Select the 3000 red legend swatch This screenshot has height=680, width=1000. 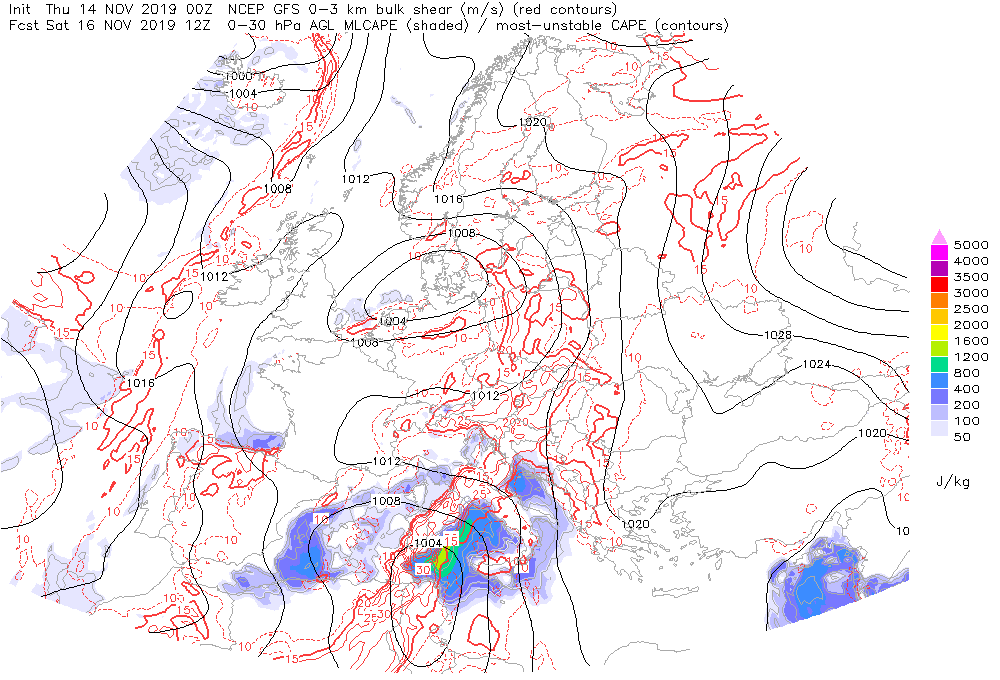tap(939, 285)
